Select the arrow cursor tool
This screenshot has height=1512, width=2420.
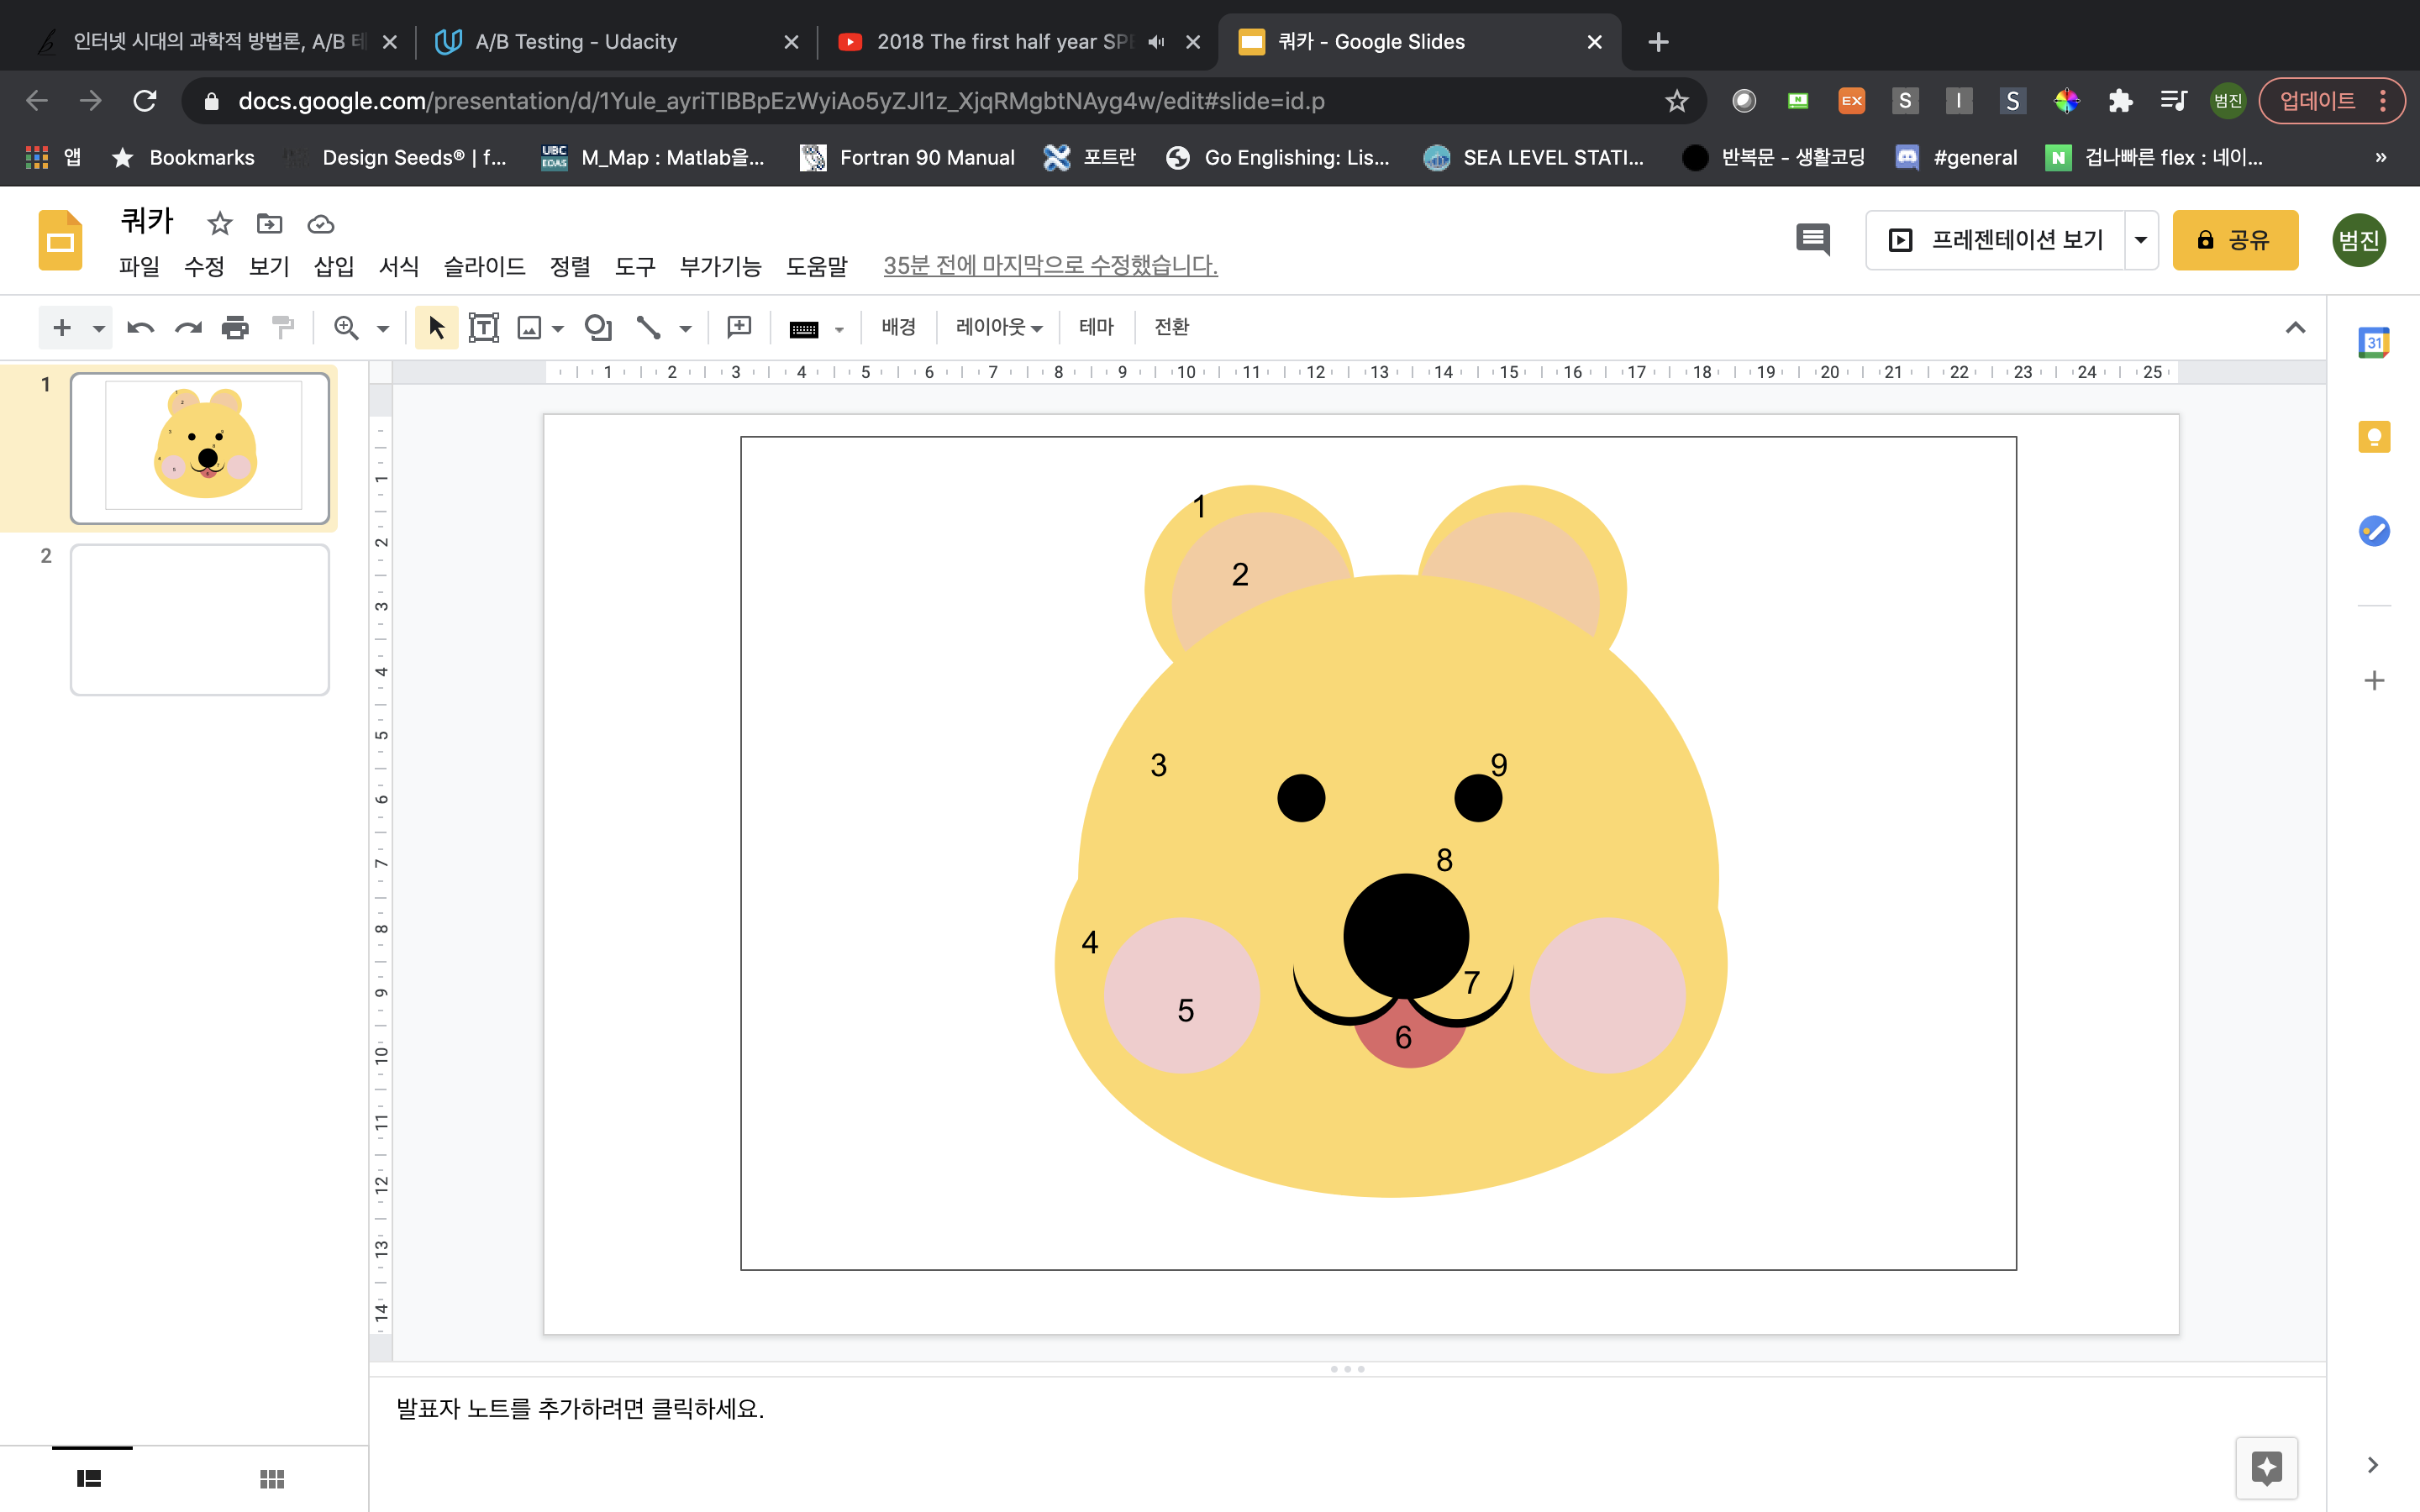coord(437,327)
